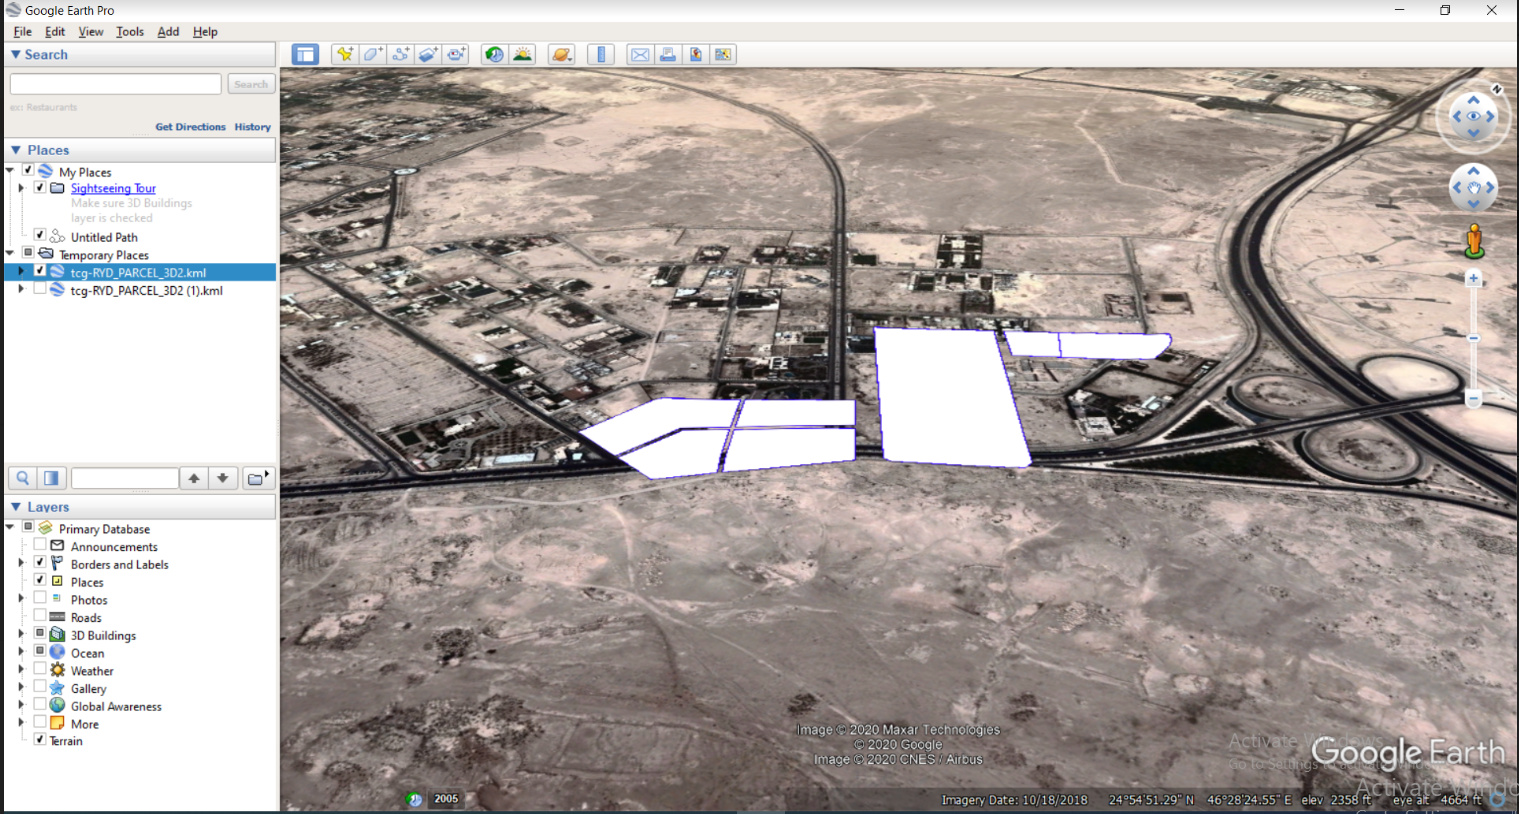Check the tcg-RYD_PARCEL_3D2 (1).kml checkbox

[x=40, y=289]
